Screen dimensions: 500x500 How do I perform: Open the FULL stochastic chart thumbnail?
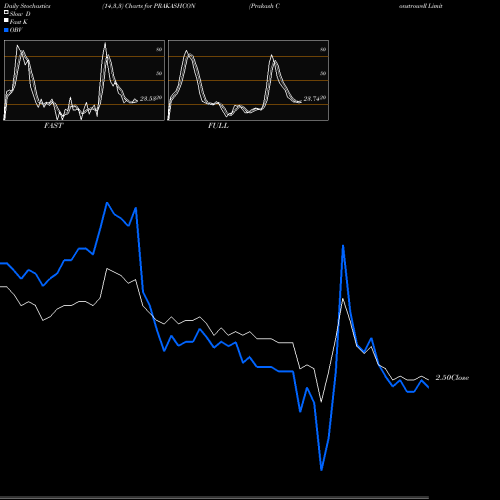[x=248, y=80]
